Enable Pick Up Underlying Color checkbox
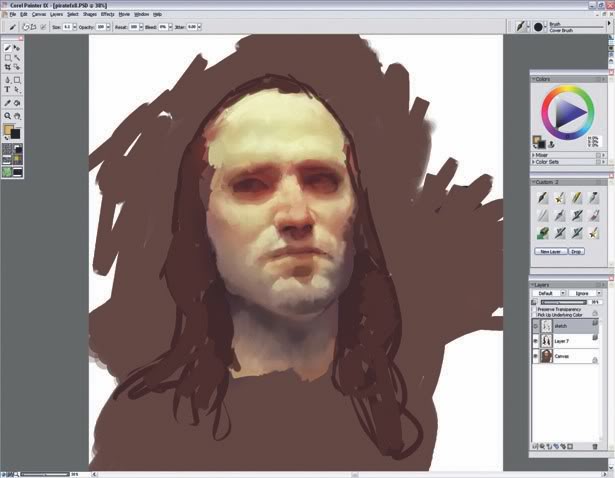This screenshot has width=615, height=478. (534, 314)
